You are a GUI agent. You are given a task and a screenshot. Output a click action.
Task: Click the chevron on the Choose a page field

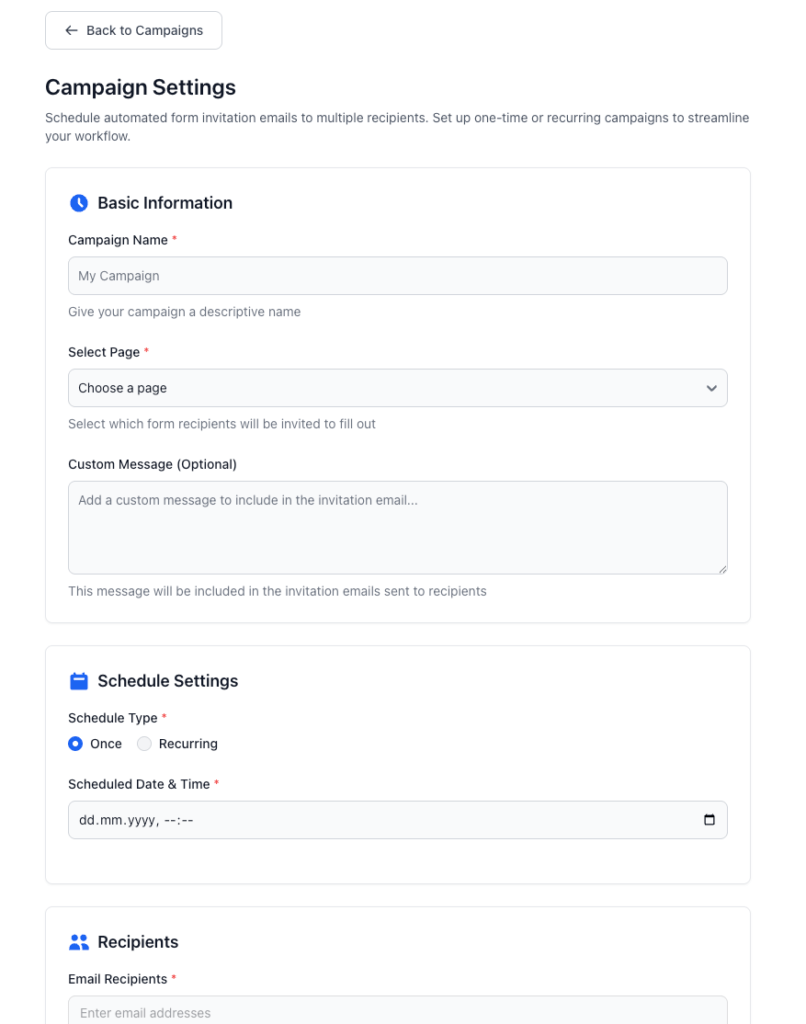(x=711, y=388)
